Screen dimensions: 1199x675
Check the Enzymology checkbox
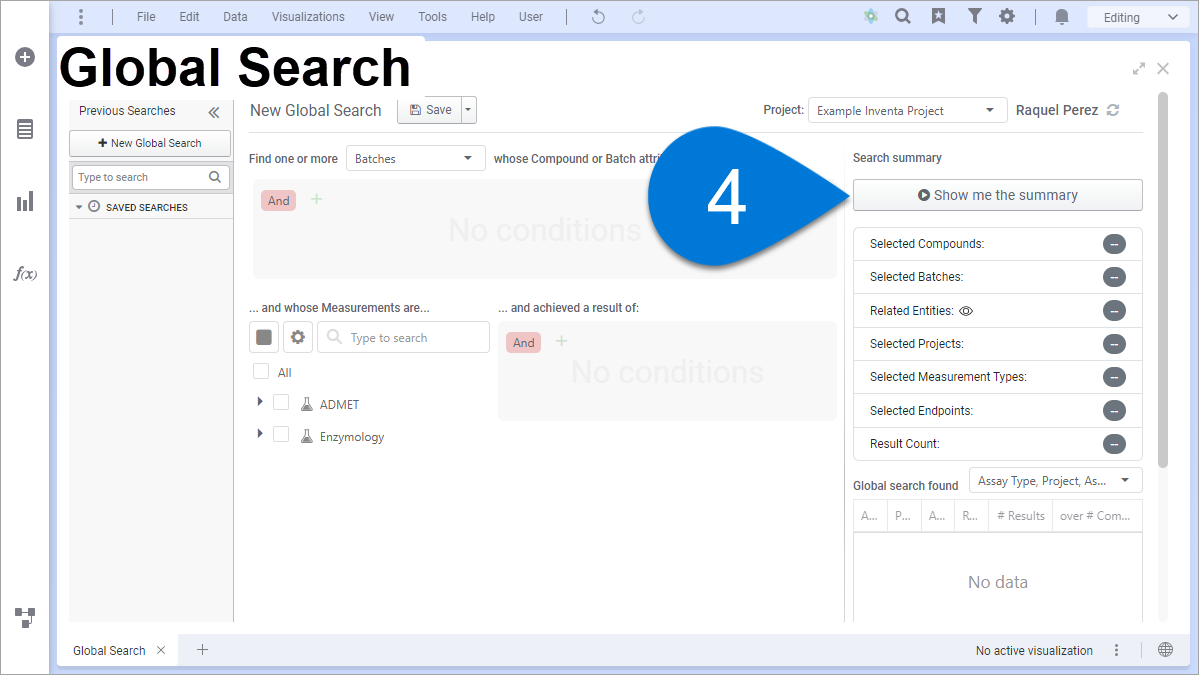pos(281,435)
